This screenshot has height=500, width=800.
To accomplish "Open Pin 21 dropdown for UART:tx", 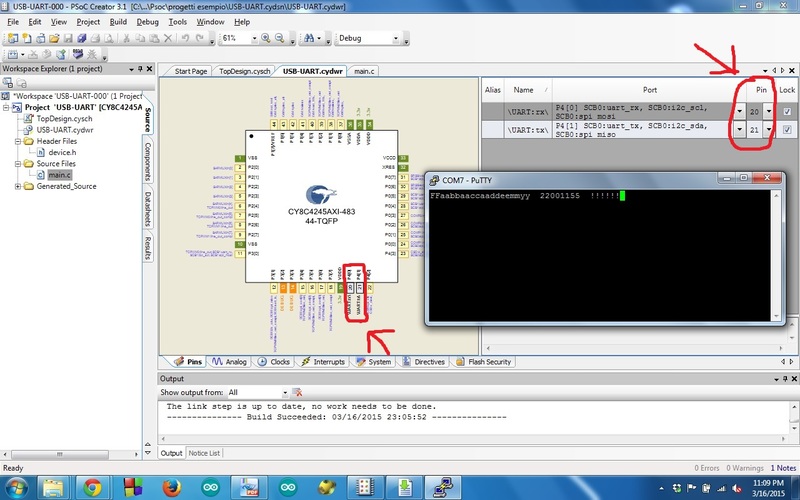I will point(769,130).
